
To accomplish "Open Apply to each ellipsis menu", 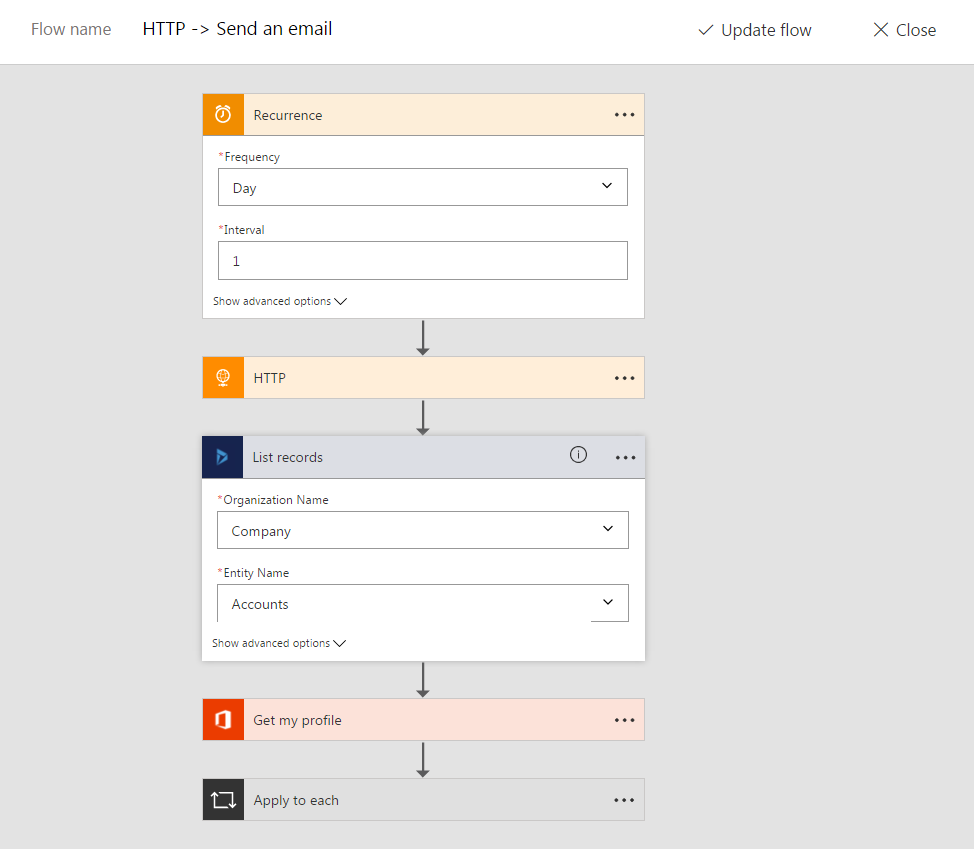I will (624, 800).
